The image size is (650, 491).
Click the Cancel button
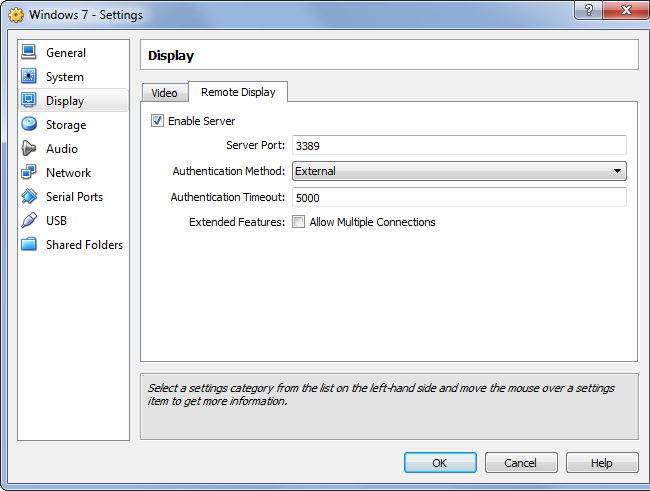[520, 463]
